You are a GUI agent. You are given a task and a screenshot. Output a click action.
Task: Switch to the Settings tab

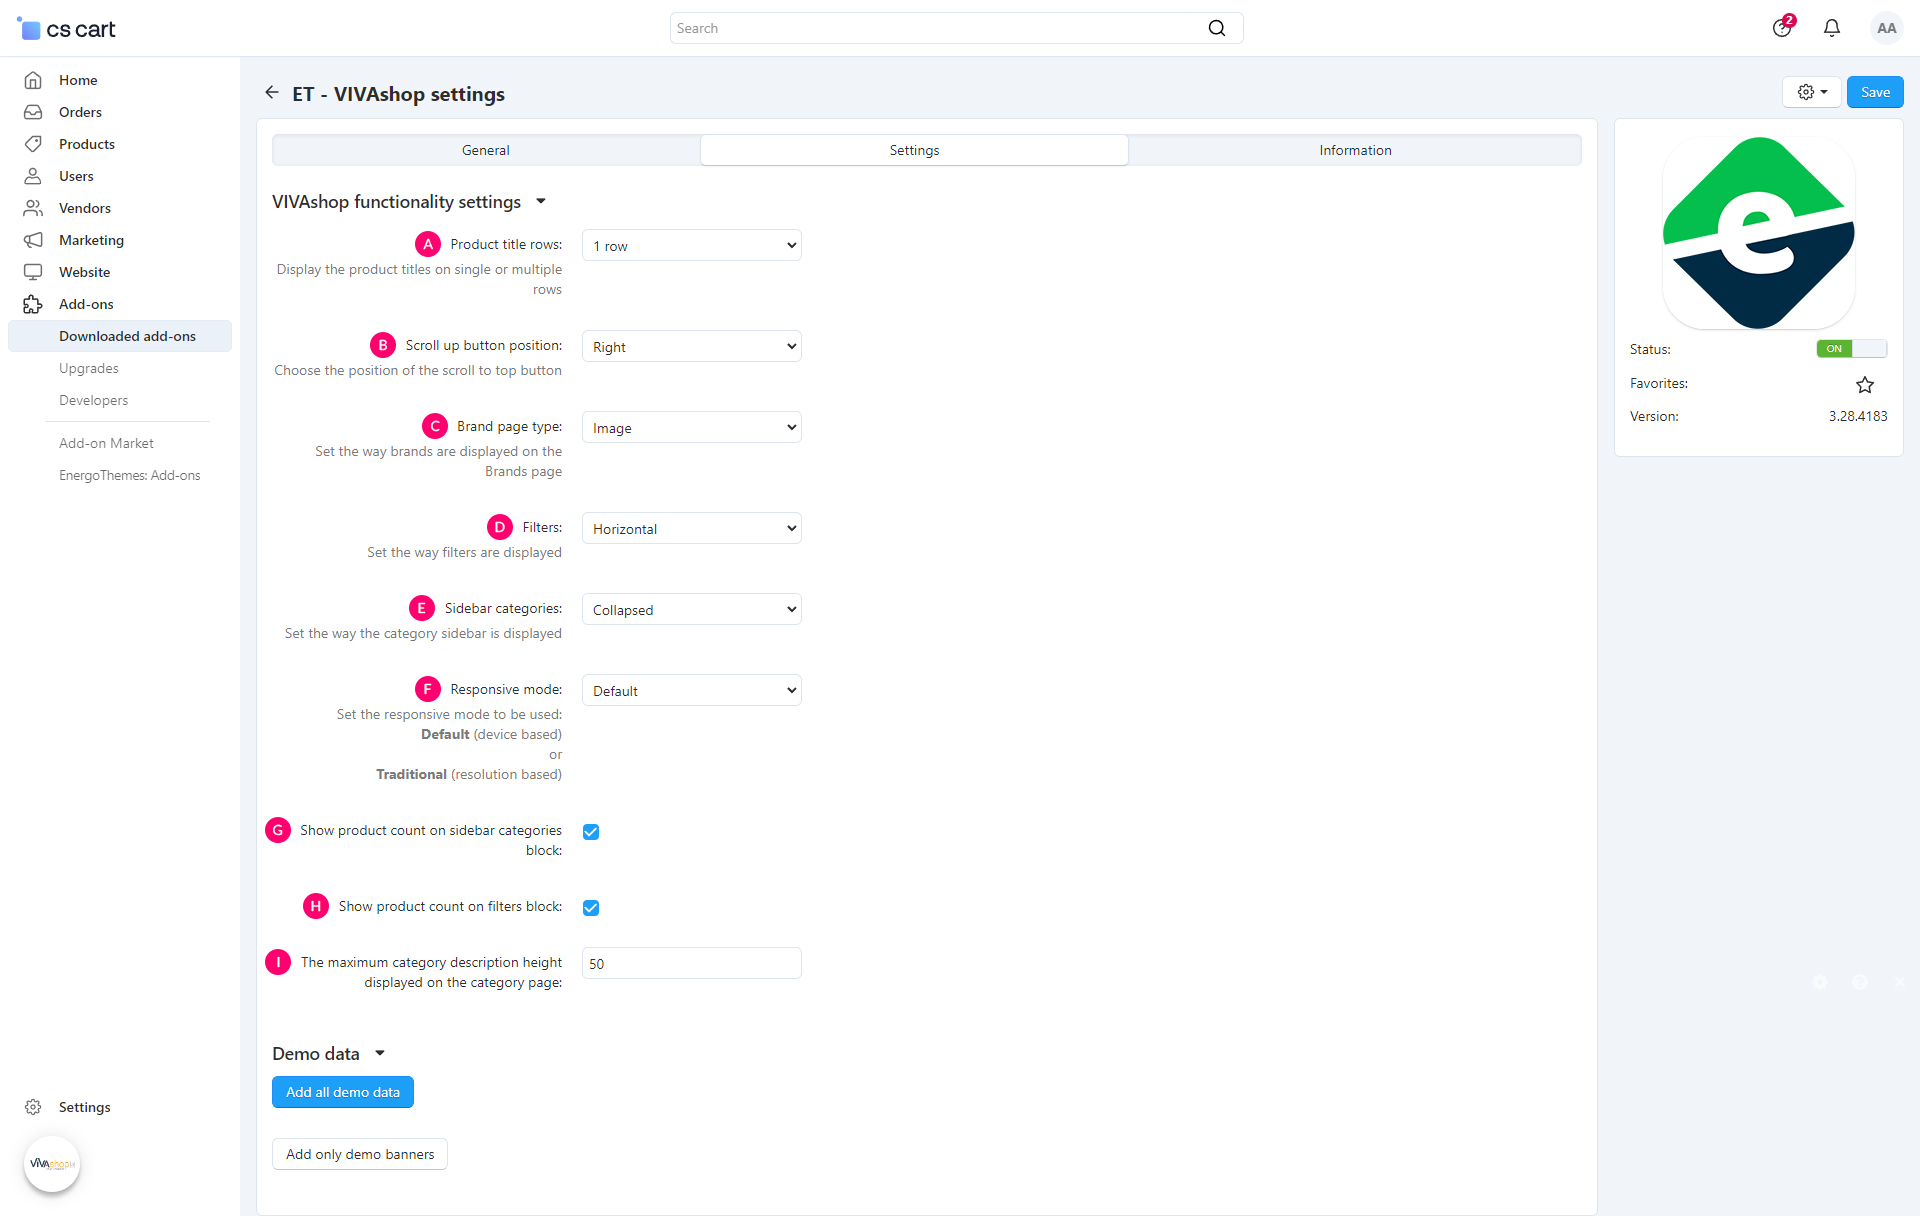tap(914, 150)
